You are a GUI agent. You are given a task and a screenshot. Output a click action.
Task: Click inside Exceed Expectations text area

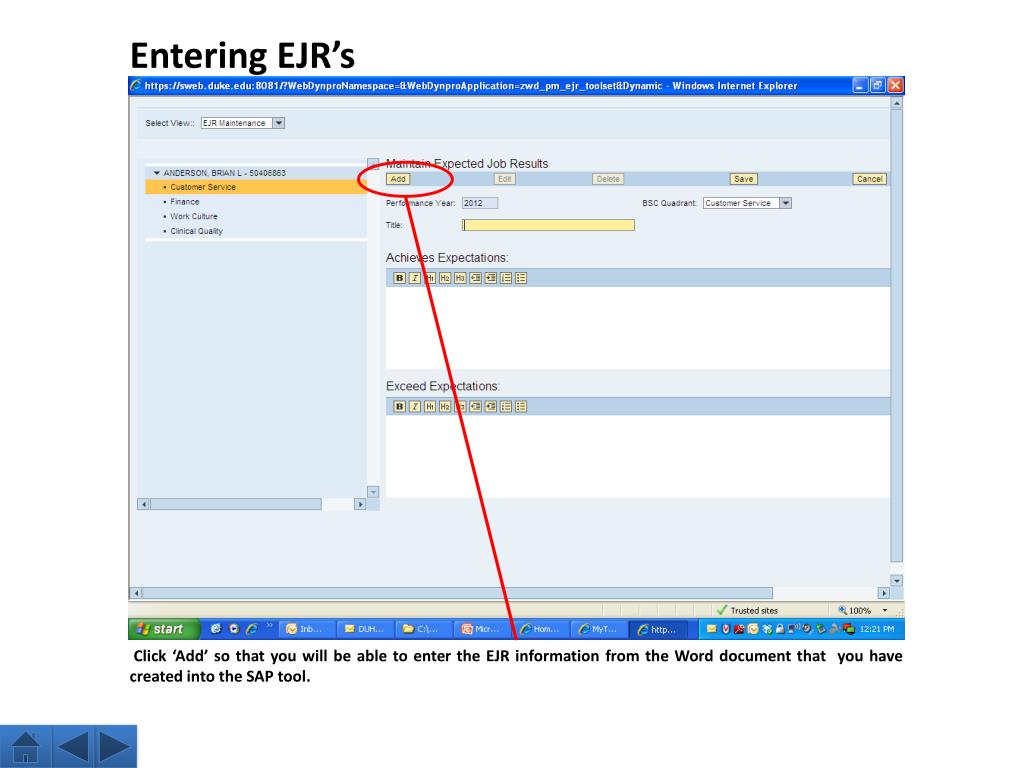coord(637,456)
